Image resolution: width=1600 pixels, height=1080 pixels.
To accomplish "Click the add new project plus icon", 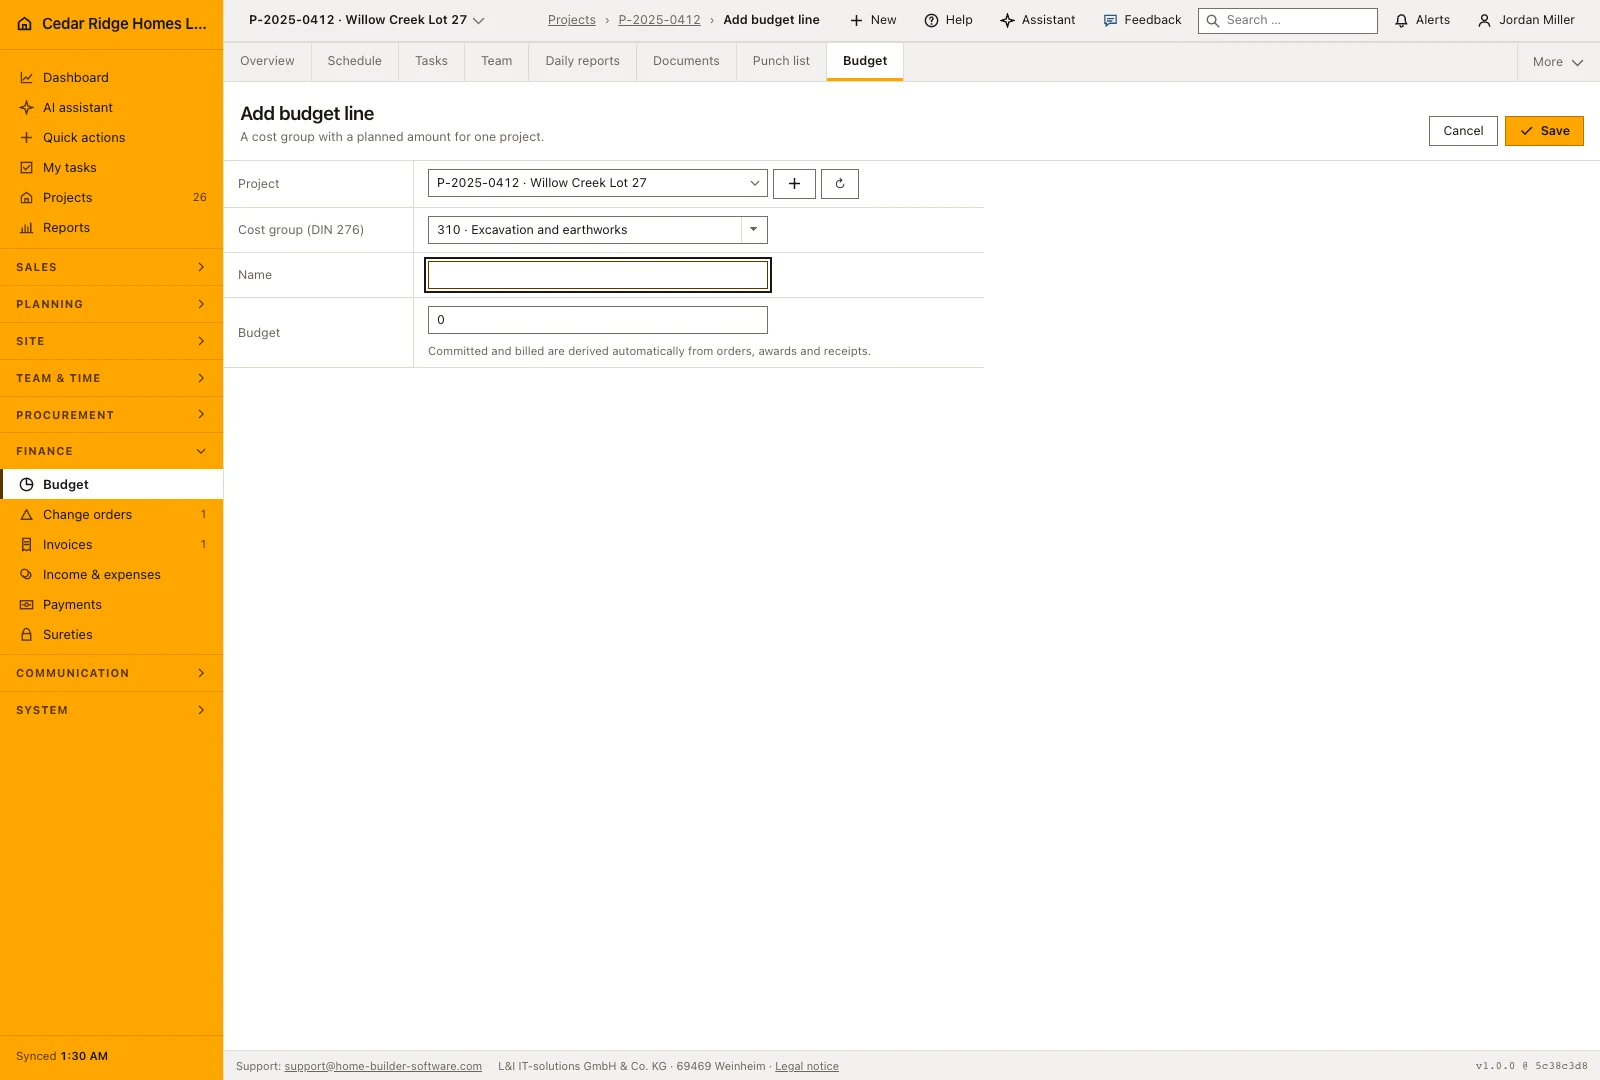I will 794,184.
